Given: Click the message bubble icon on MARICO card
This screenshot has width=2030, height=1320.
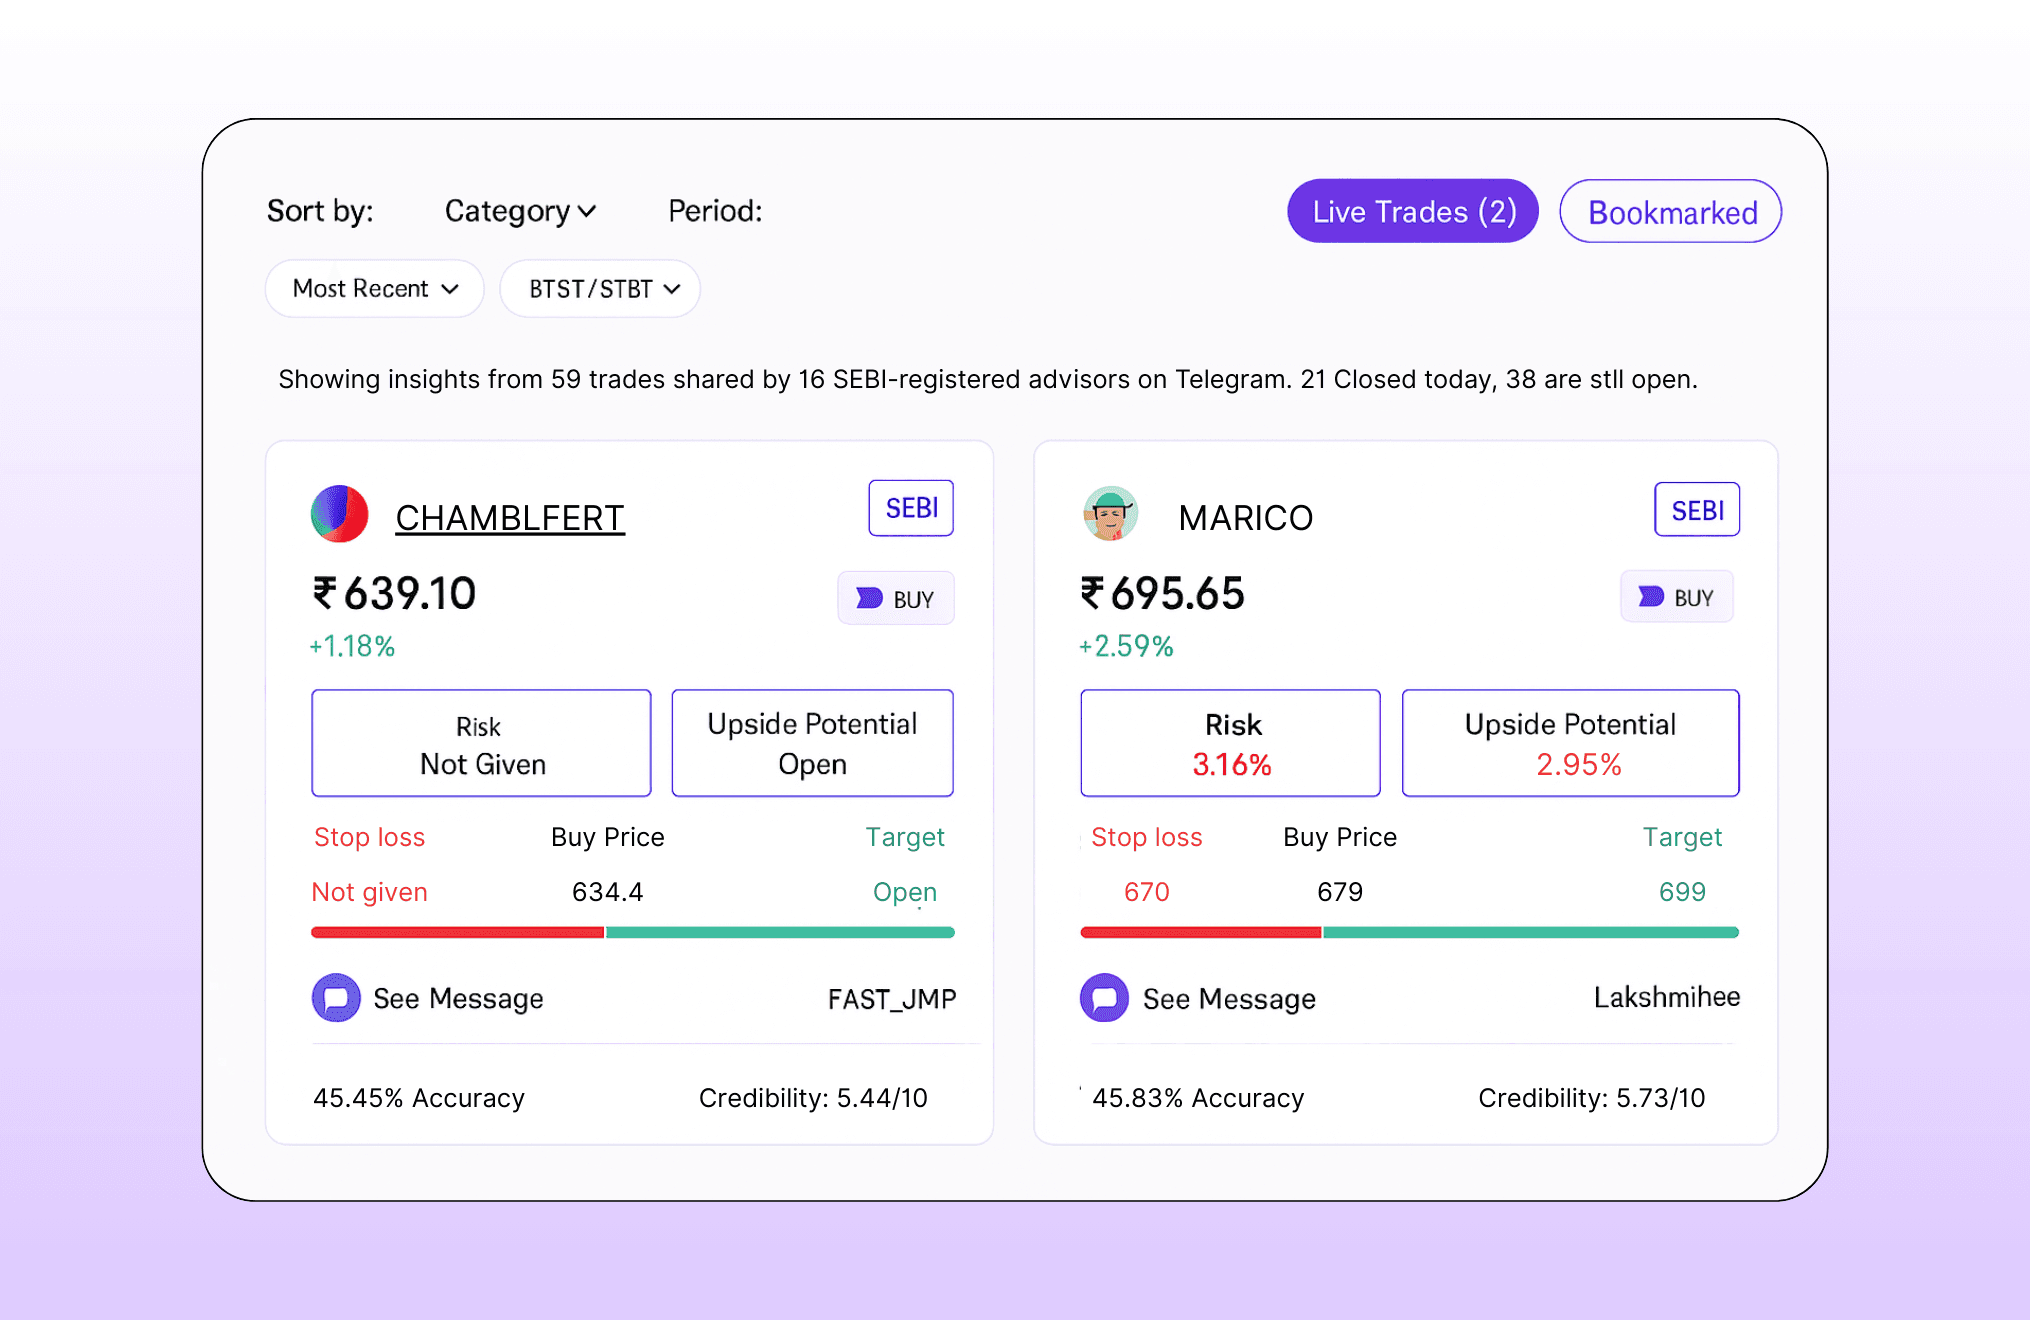Looking at the screenshot, I should point(1104,998).
